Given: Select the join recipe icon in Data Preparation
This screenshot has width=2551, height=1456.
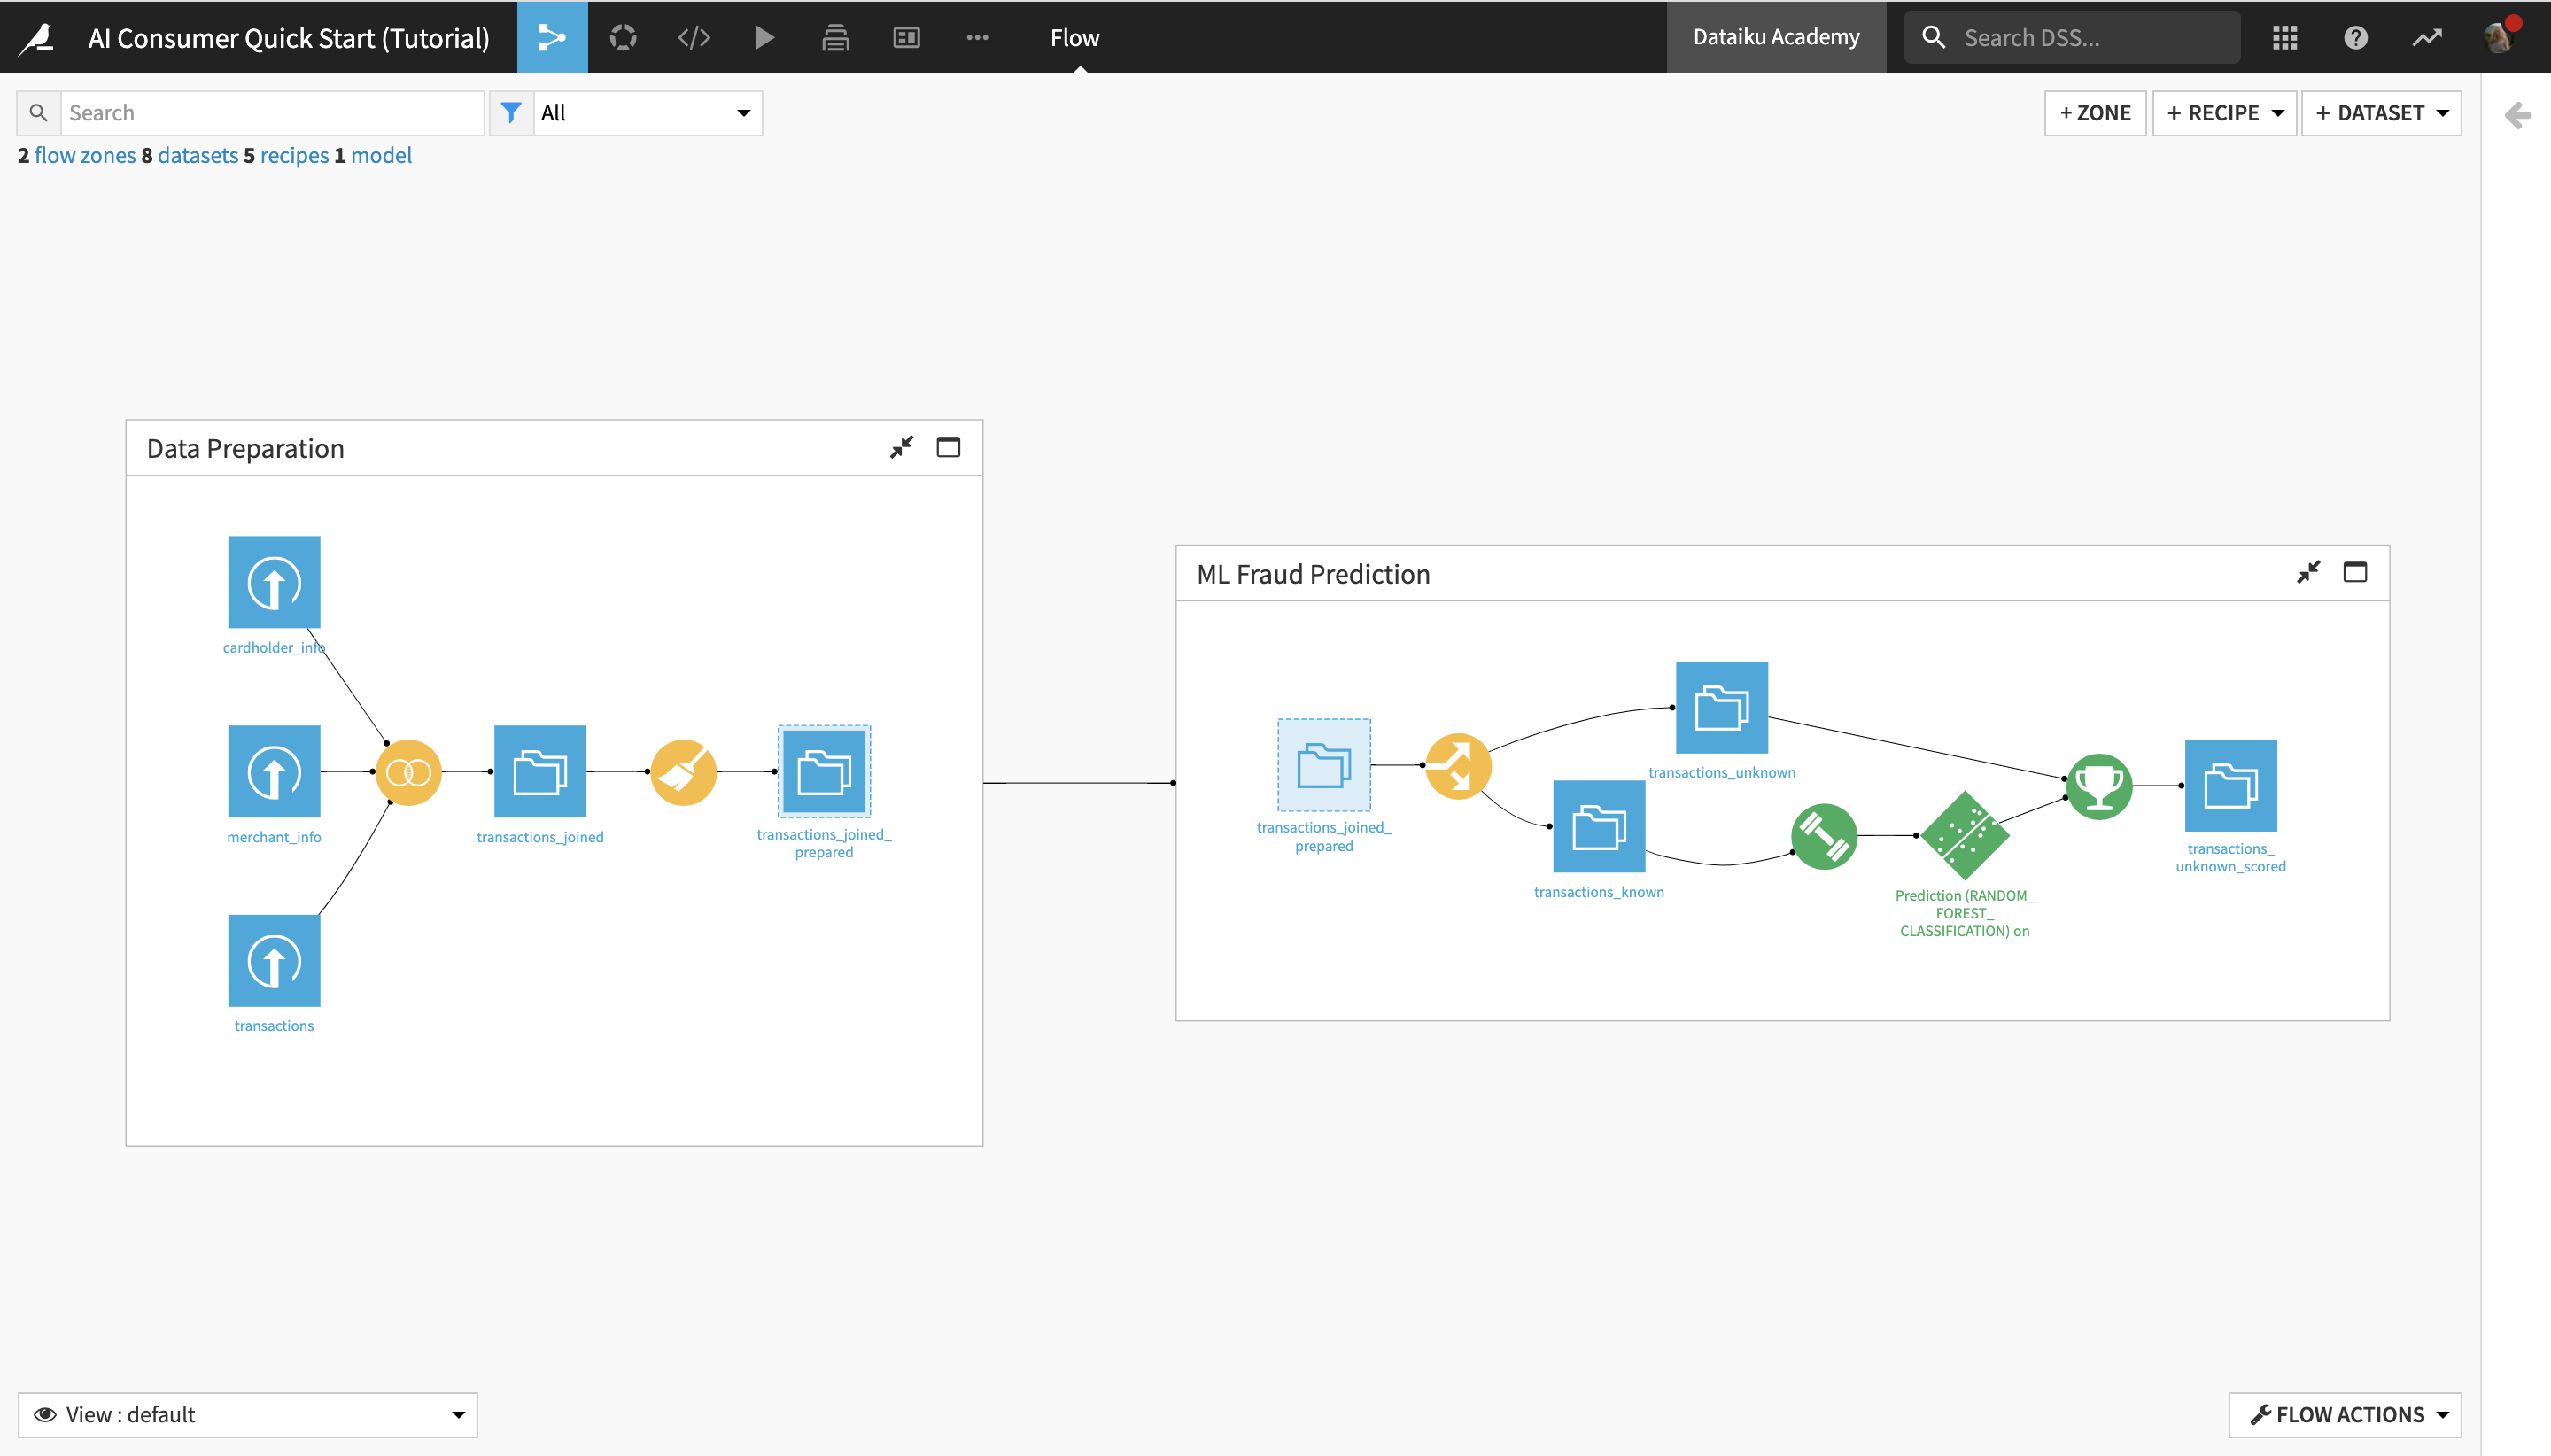Looking at the screenshot, I should click(407, 771).
